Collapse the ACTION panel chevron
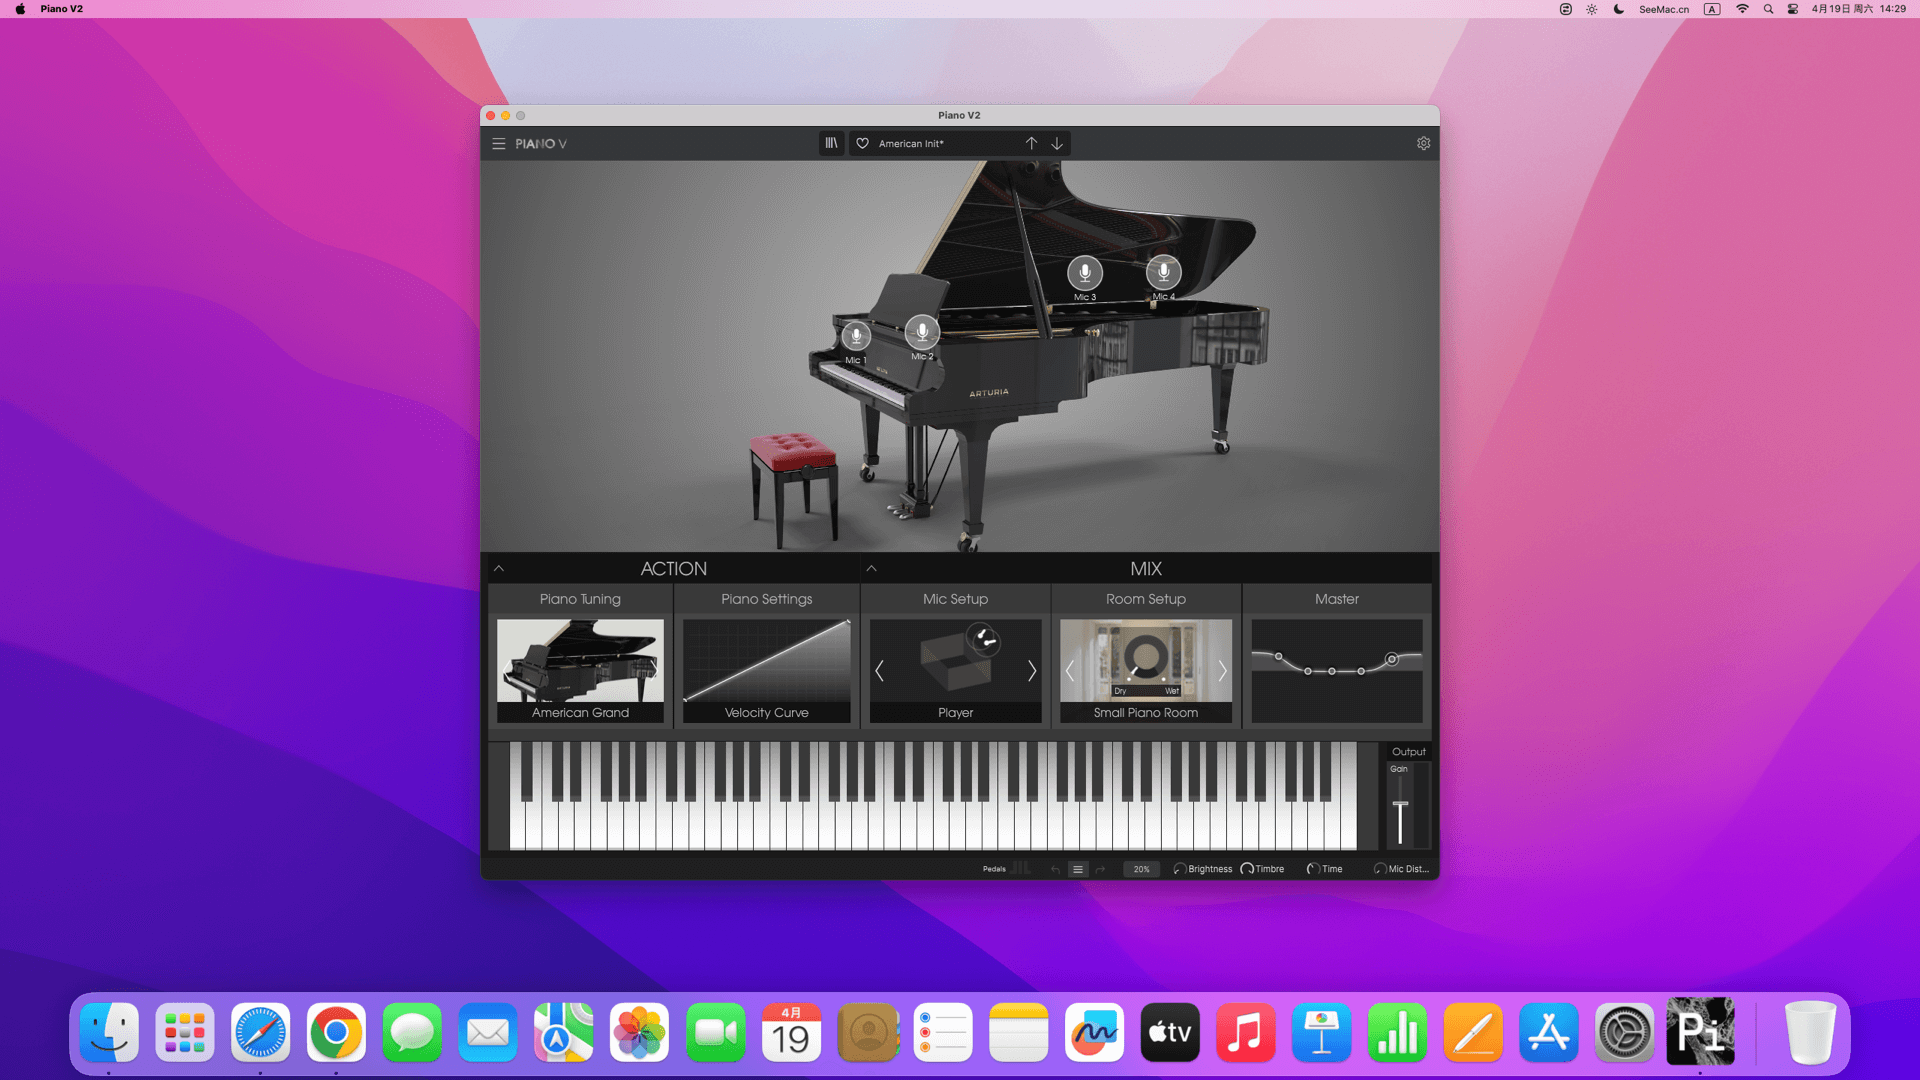1920x1080 pixels. (499, 569)
